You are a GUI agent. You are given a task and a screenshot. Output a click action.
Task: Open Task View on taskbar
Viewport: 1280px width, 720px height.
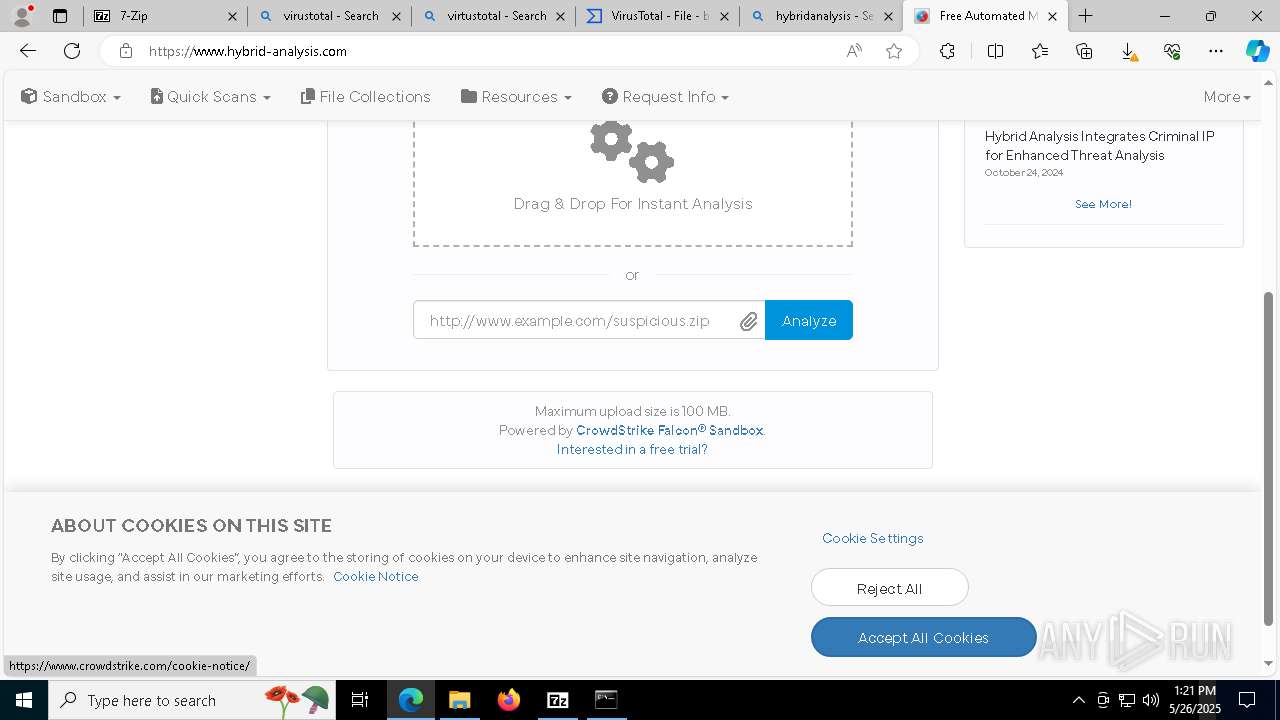360,700
